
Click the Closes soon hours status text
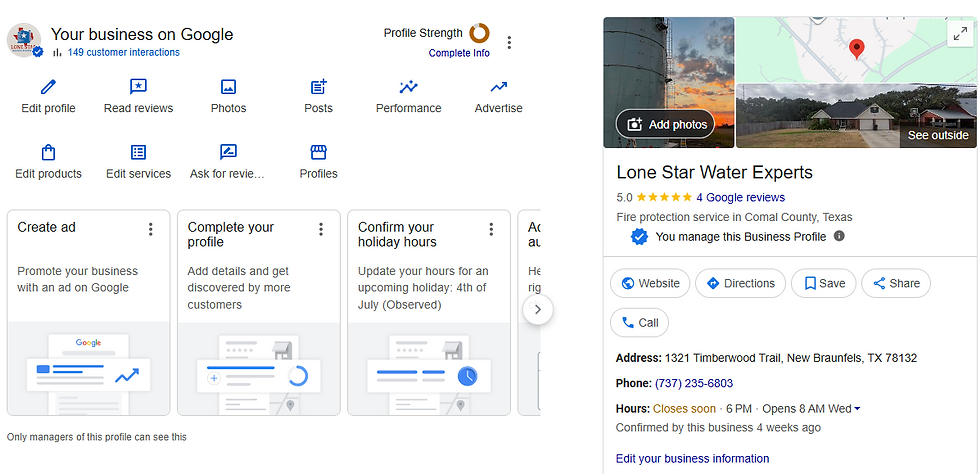[x=684, y=409]
